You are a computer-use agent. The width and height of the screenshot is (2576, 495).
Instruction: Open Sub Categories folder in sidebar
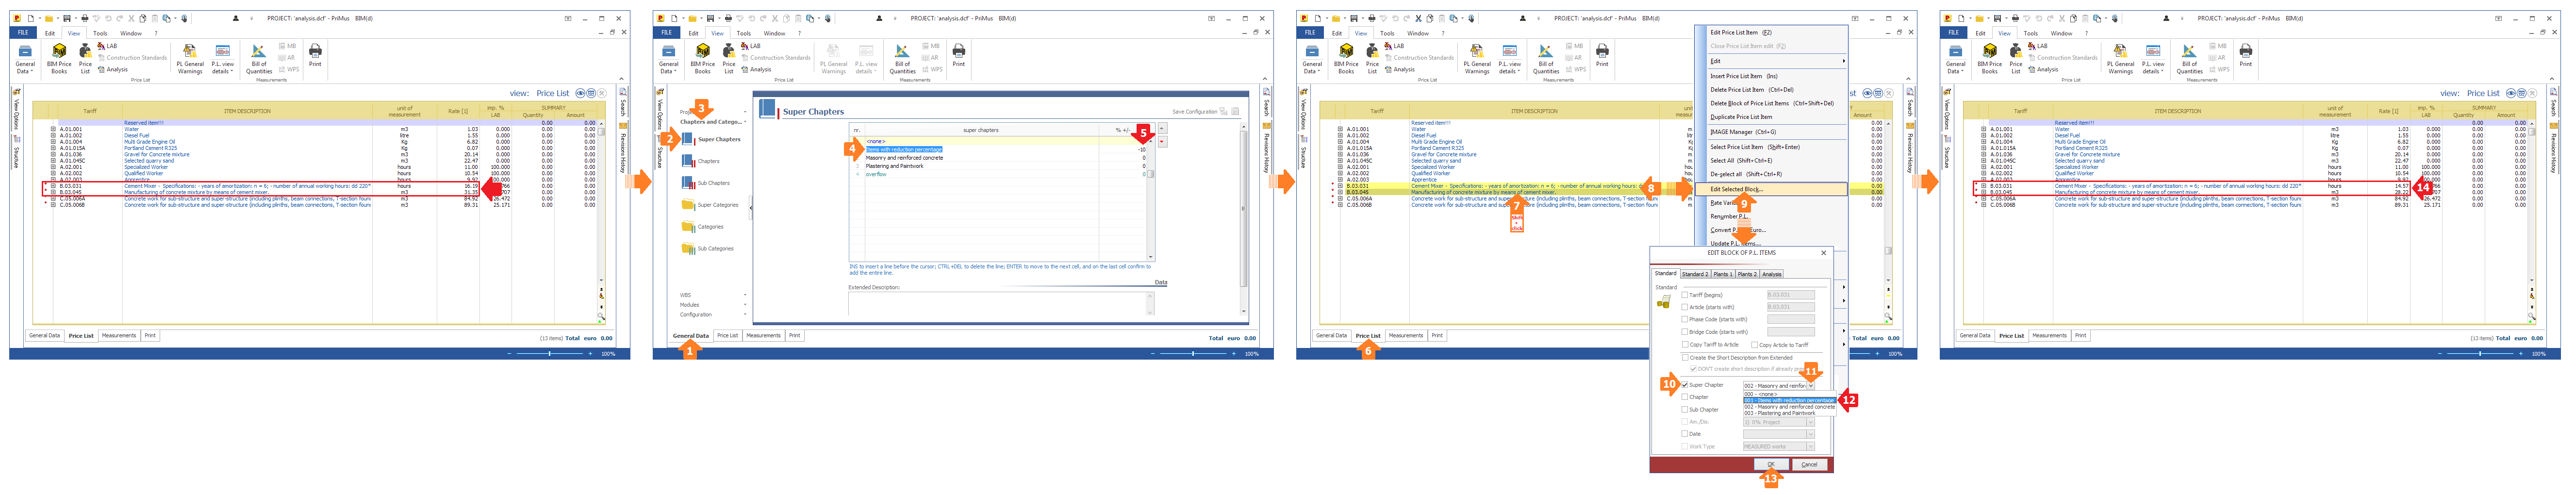[707, 249]
